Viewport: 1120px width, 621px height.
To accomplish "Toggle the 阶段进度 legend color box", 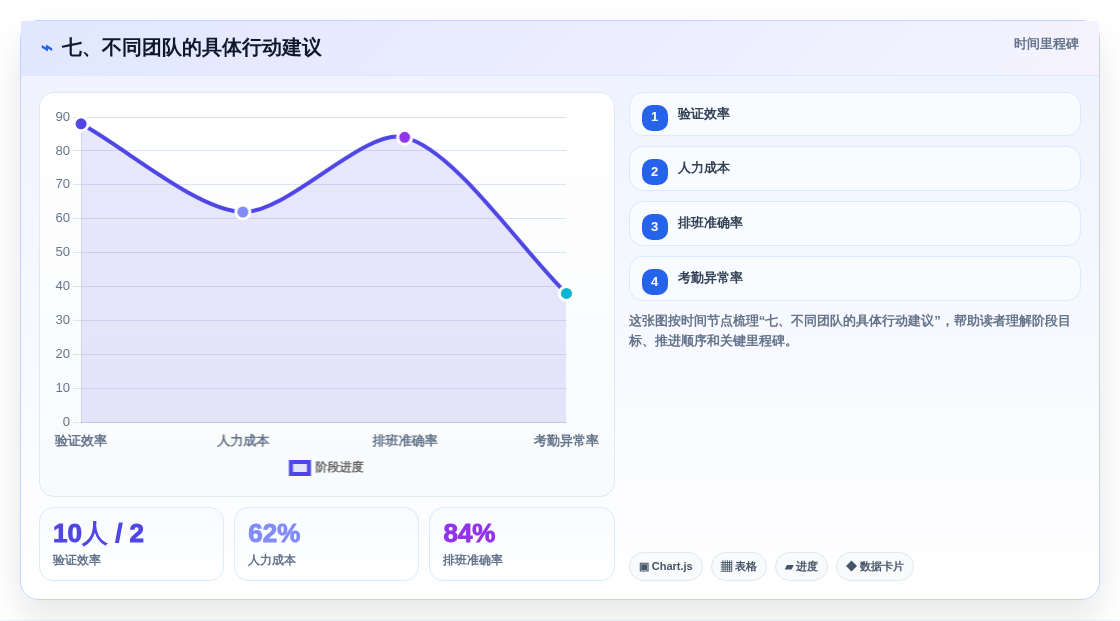I will point(299,467).
